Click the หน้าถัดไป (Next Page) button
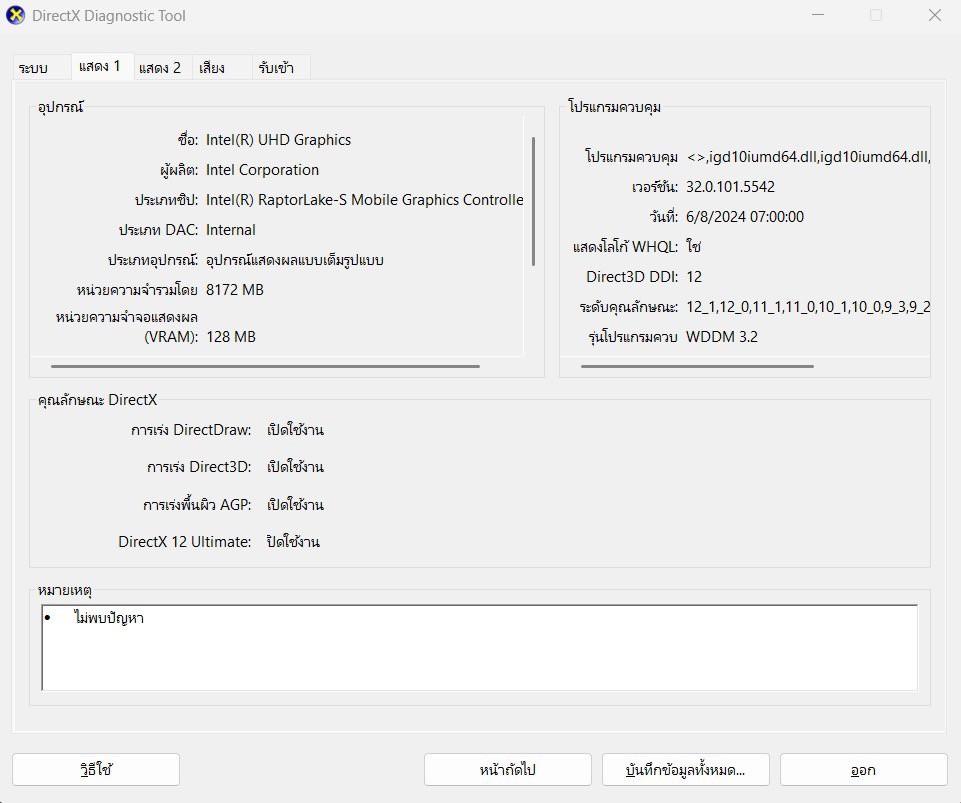This screenshot has width=961, height=803. [x=508, y=769]
